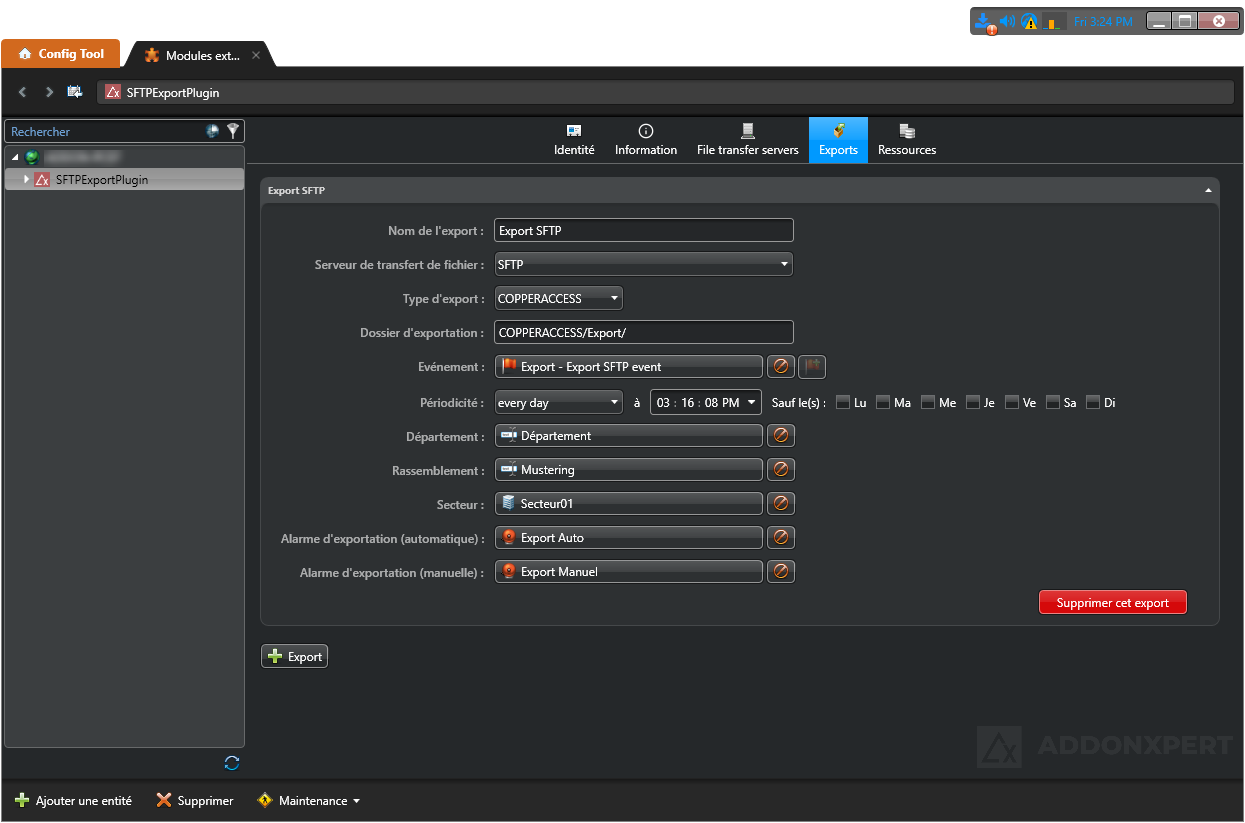Open the Type d'export COPPERACCESS dropdown
This screenshot has height=823, width=1245.
(x=559, y=299)
